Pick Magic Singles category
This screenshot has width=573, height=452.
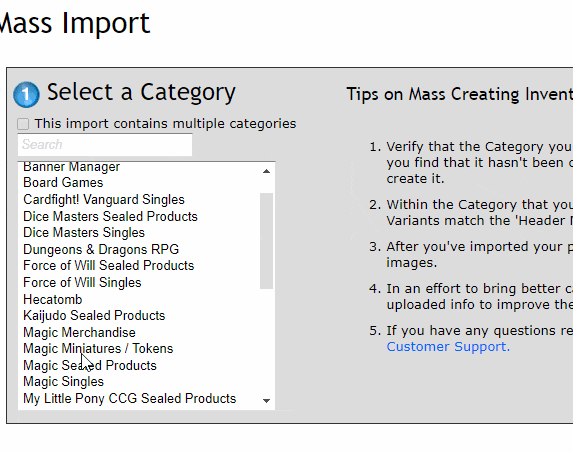[64, 381]
